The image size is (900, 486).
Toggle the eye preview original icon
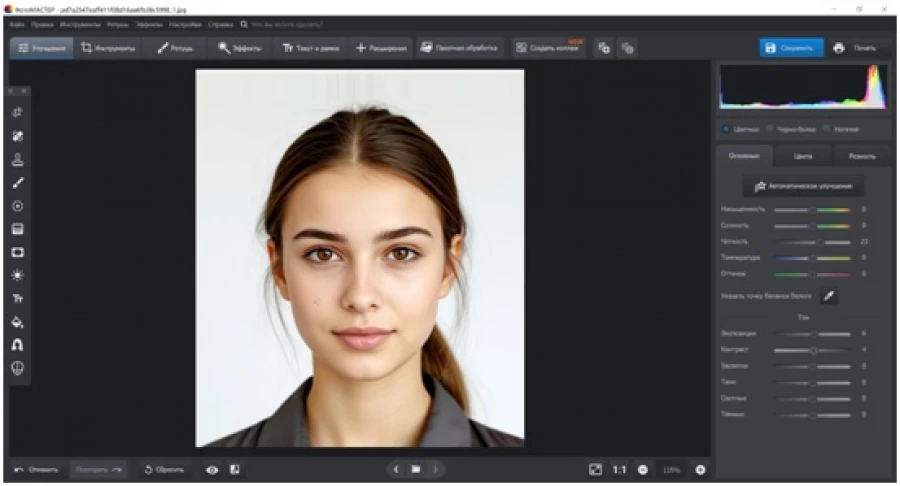click(x=212, y=469)
